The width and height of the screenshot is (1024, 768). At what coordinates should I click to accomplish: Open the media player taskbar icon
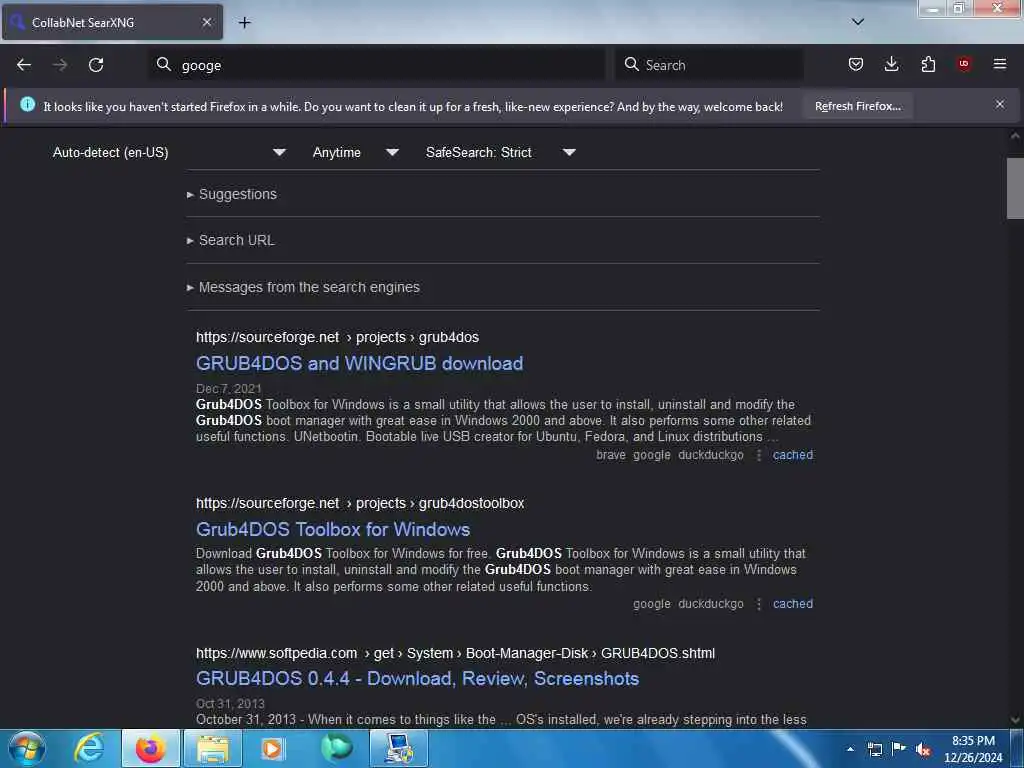tap(272, 748)
